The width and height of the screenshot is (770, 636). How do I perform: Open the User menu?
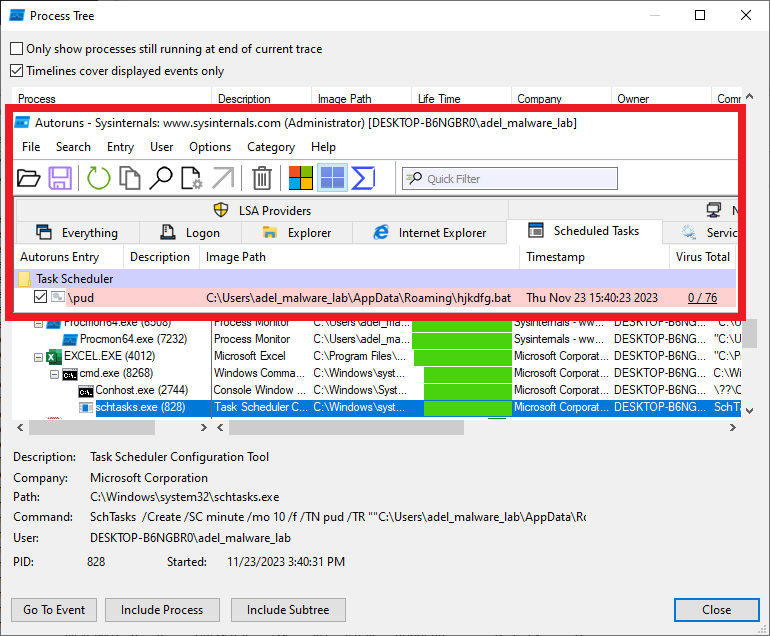click(162, 147)
